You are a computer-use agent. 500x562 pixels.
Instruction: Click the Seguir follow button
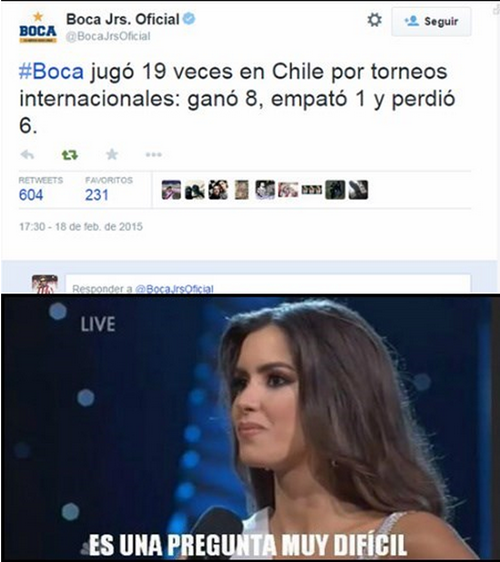pos(431,22)
